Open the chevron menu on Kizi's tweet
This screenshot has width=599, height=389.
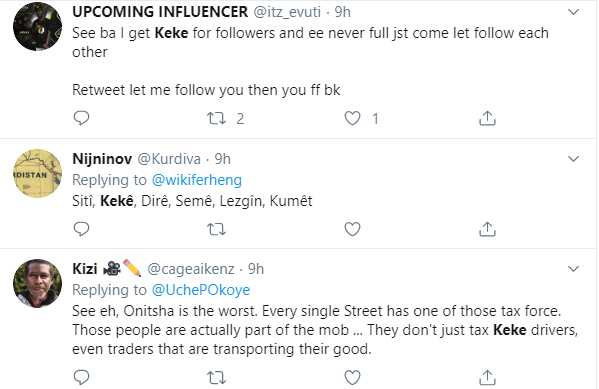click(573, 269)
